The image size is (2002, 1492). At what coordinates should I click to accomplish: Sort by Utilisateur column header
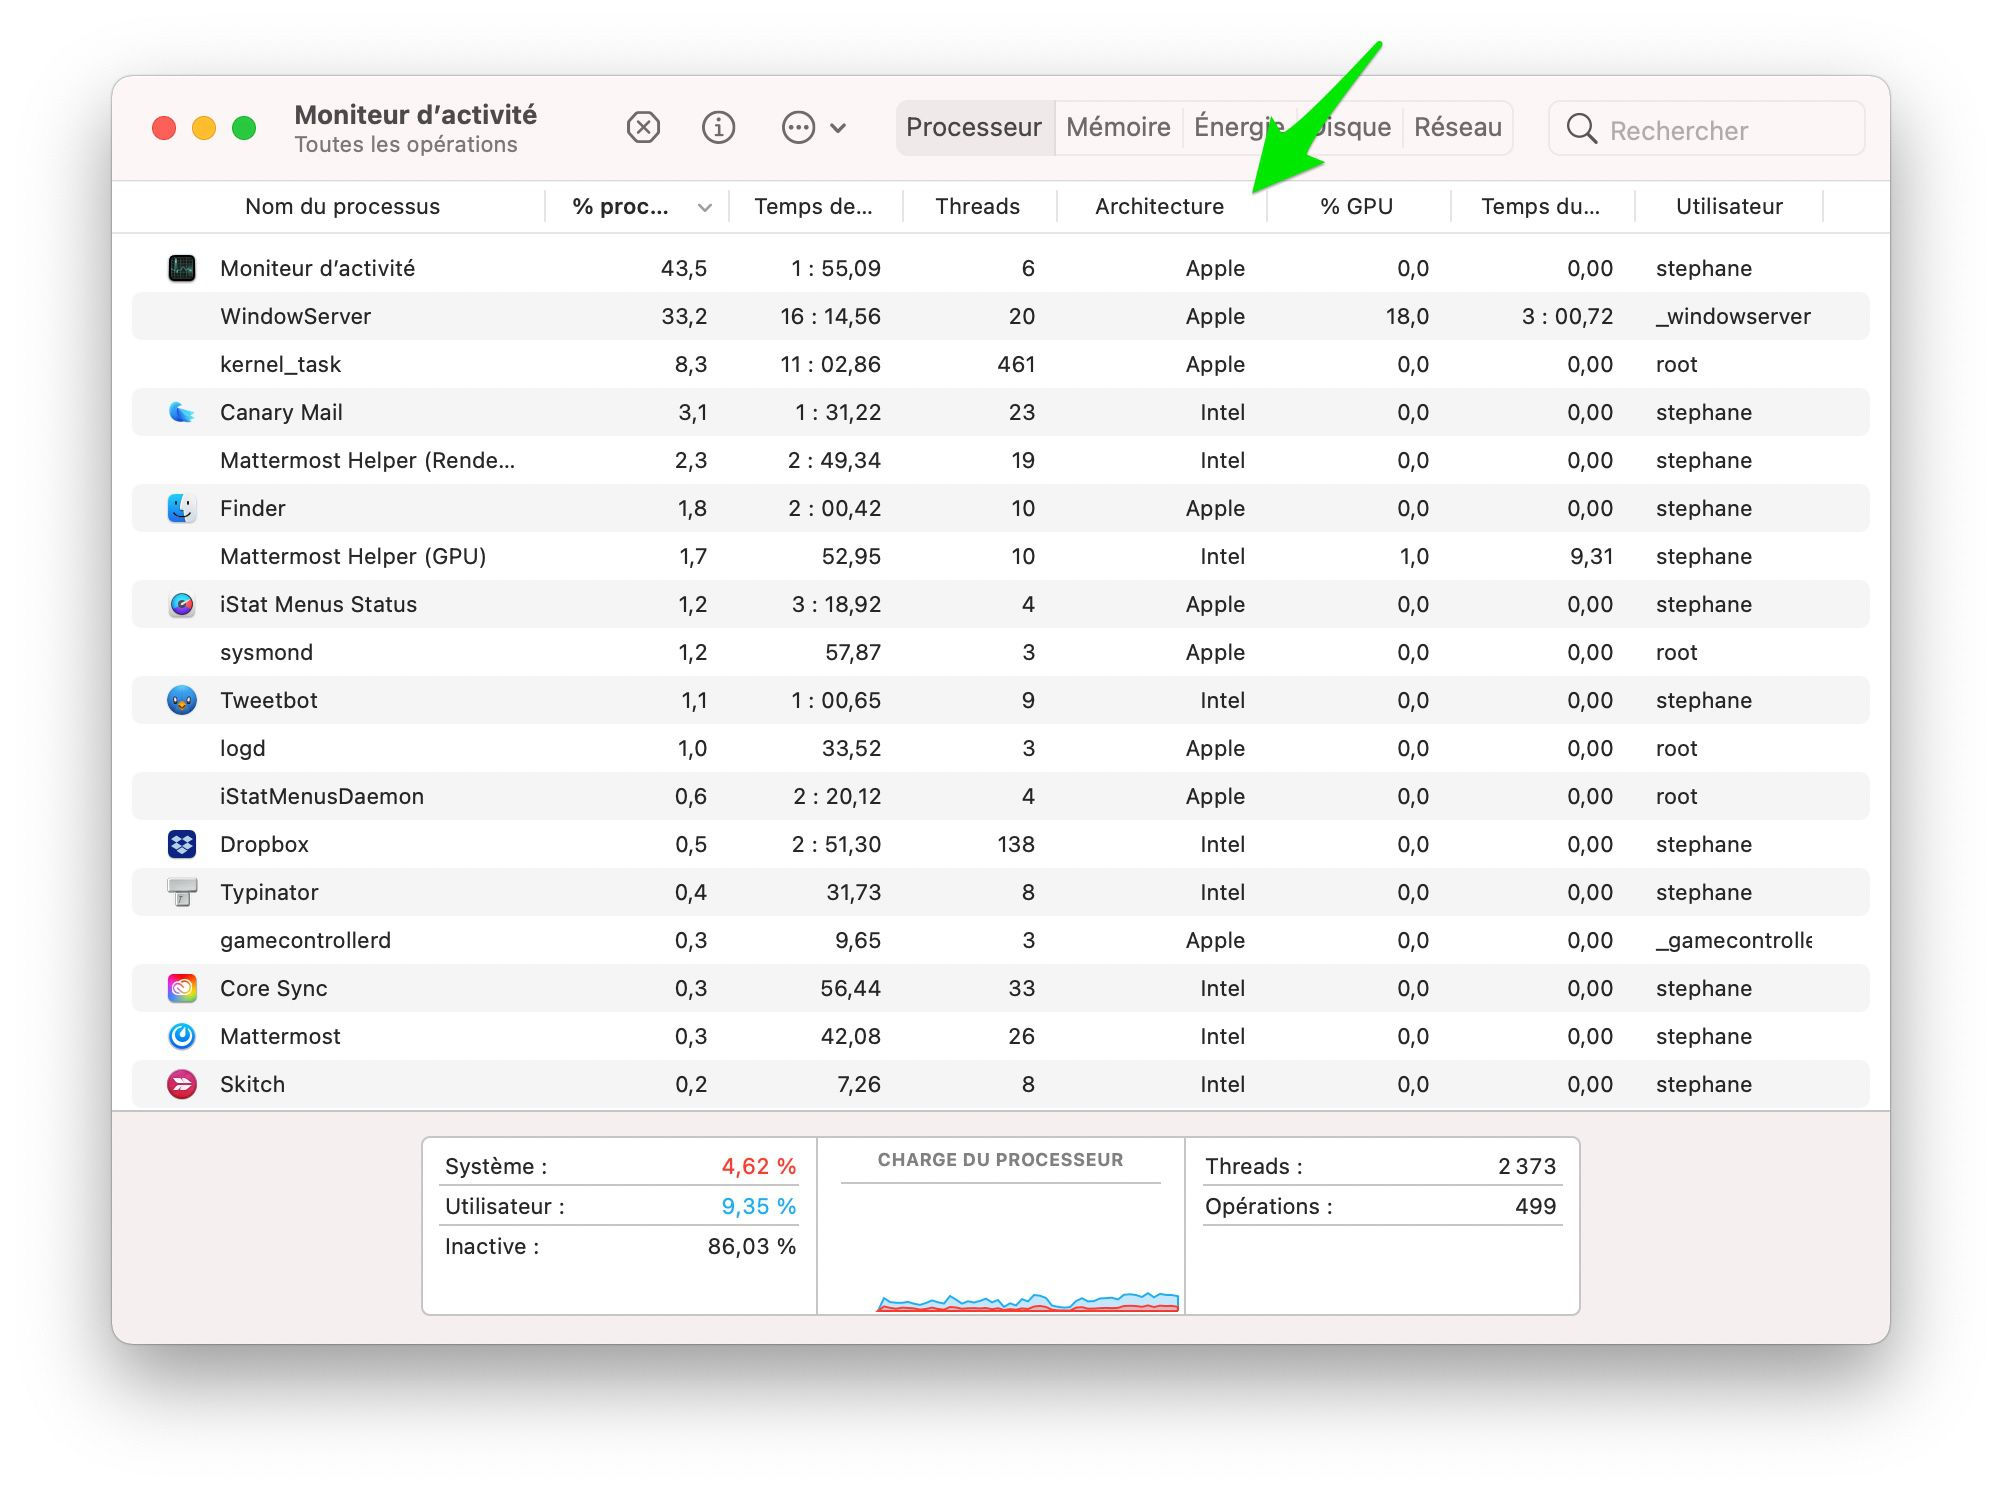tap(1729, 207)
